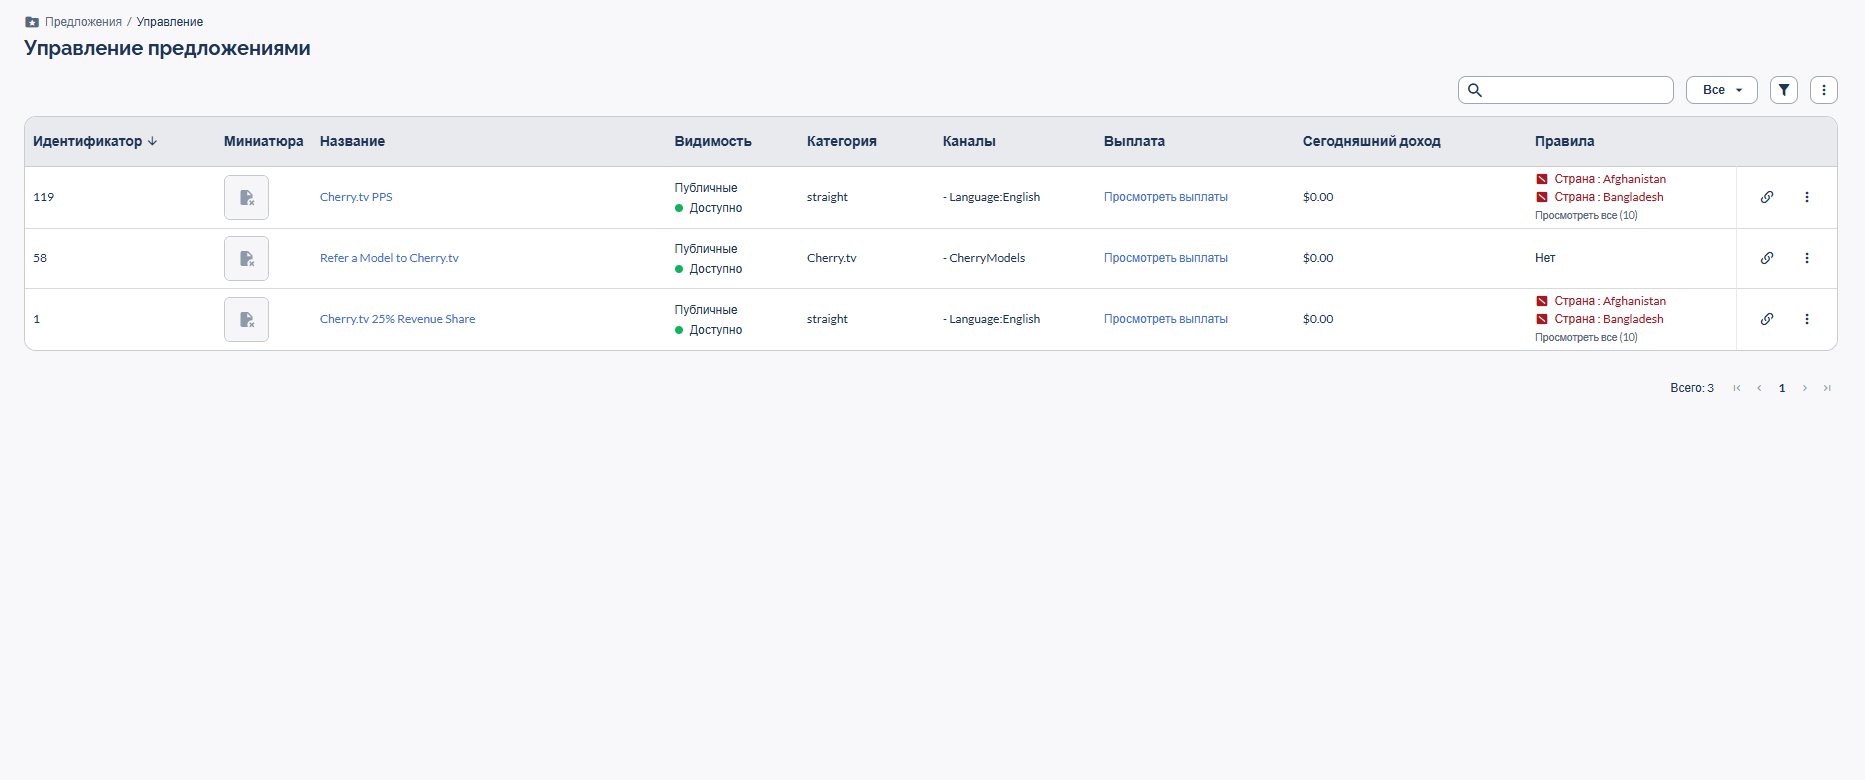This screenshot has width=1865, height=780.
Task: View all 10 rules for 25% Revenue Share
Action: (1586, 337)
